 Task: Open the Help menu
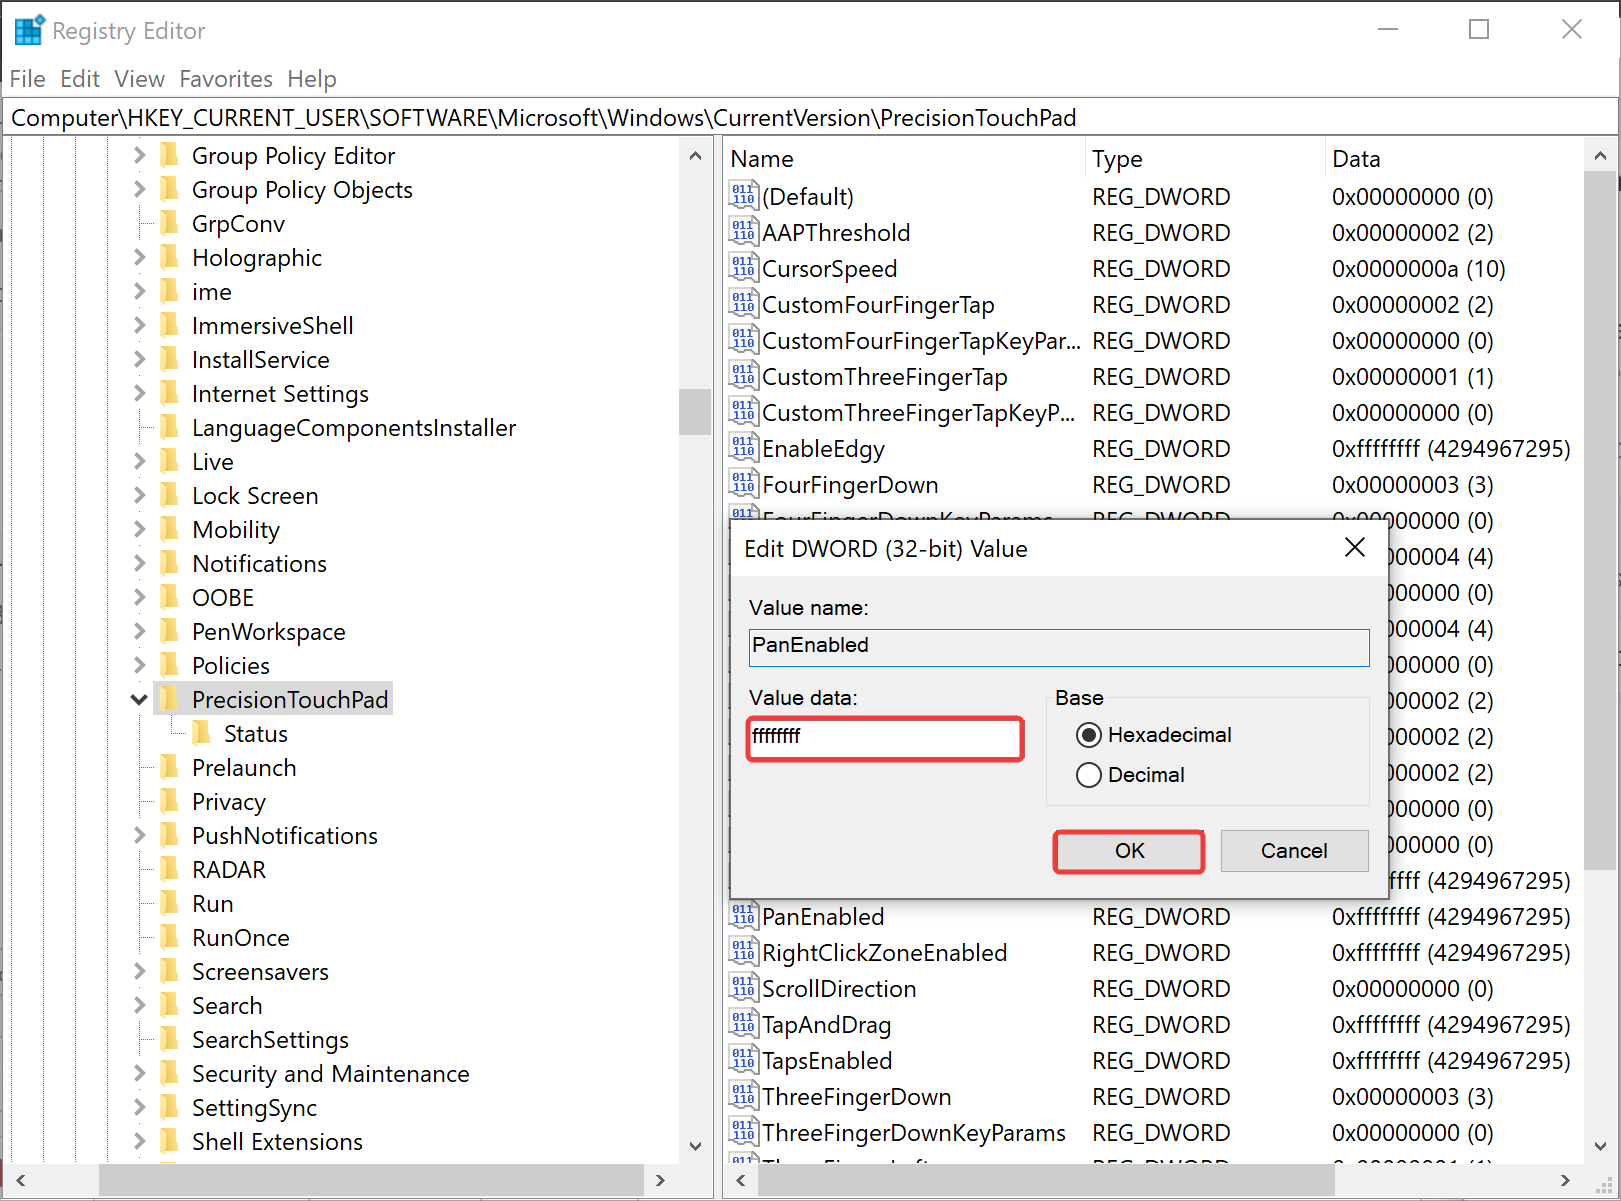(x=312, y=78)
